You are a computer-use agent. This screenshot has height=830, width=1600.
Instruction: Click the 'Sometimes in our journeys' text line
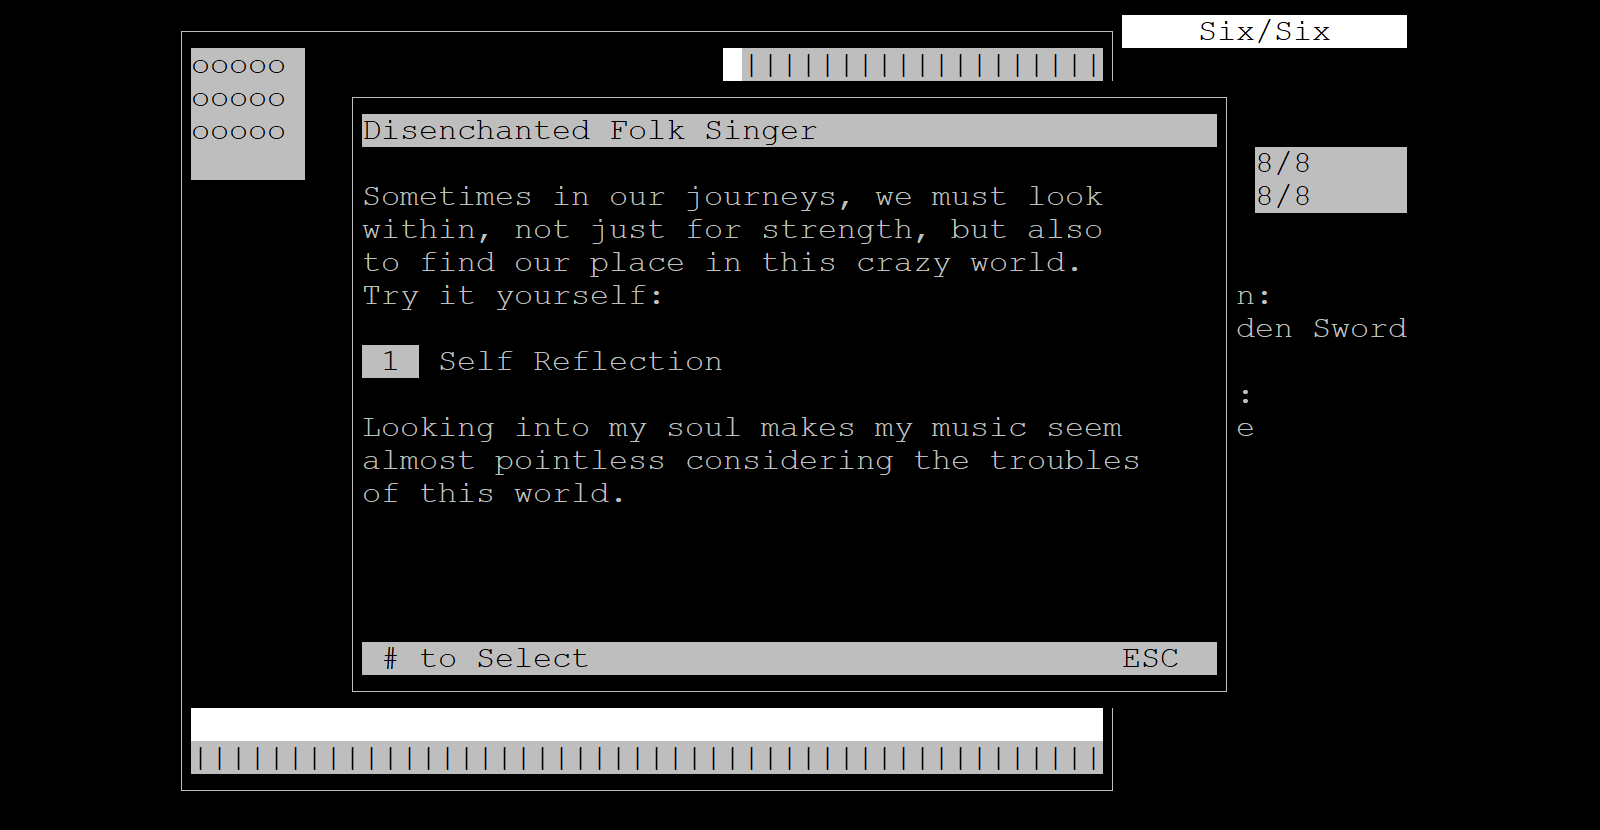(732, 196)
